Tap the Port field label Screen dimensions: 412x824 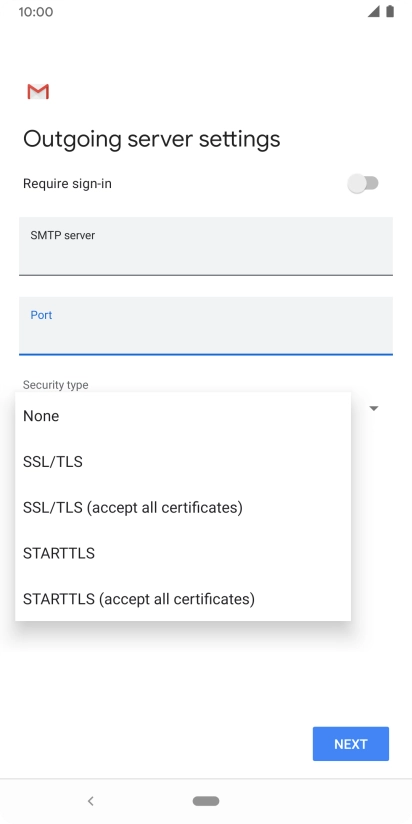pyautogui.click(x=41, y=315)
